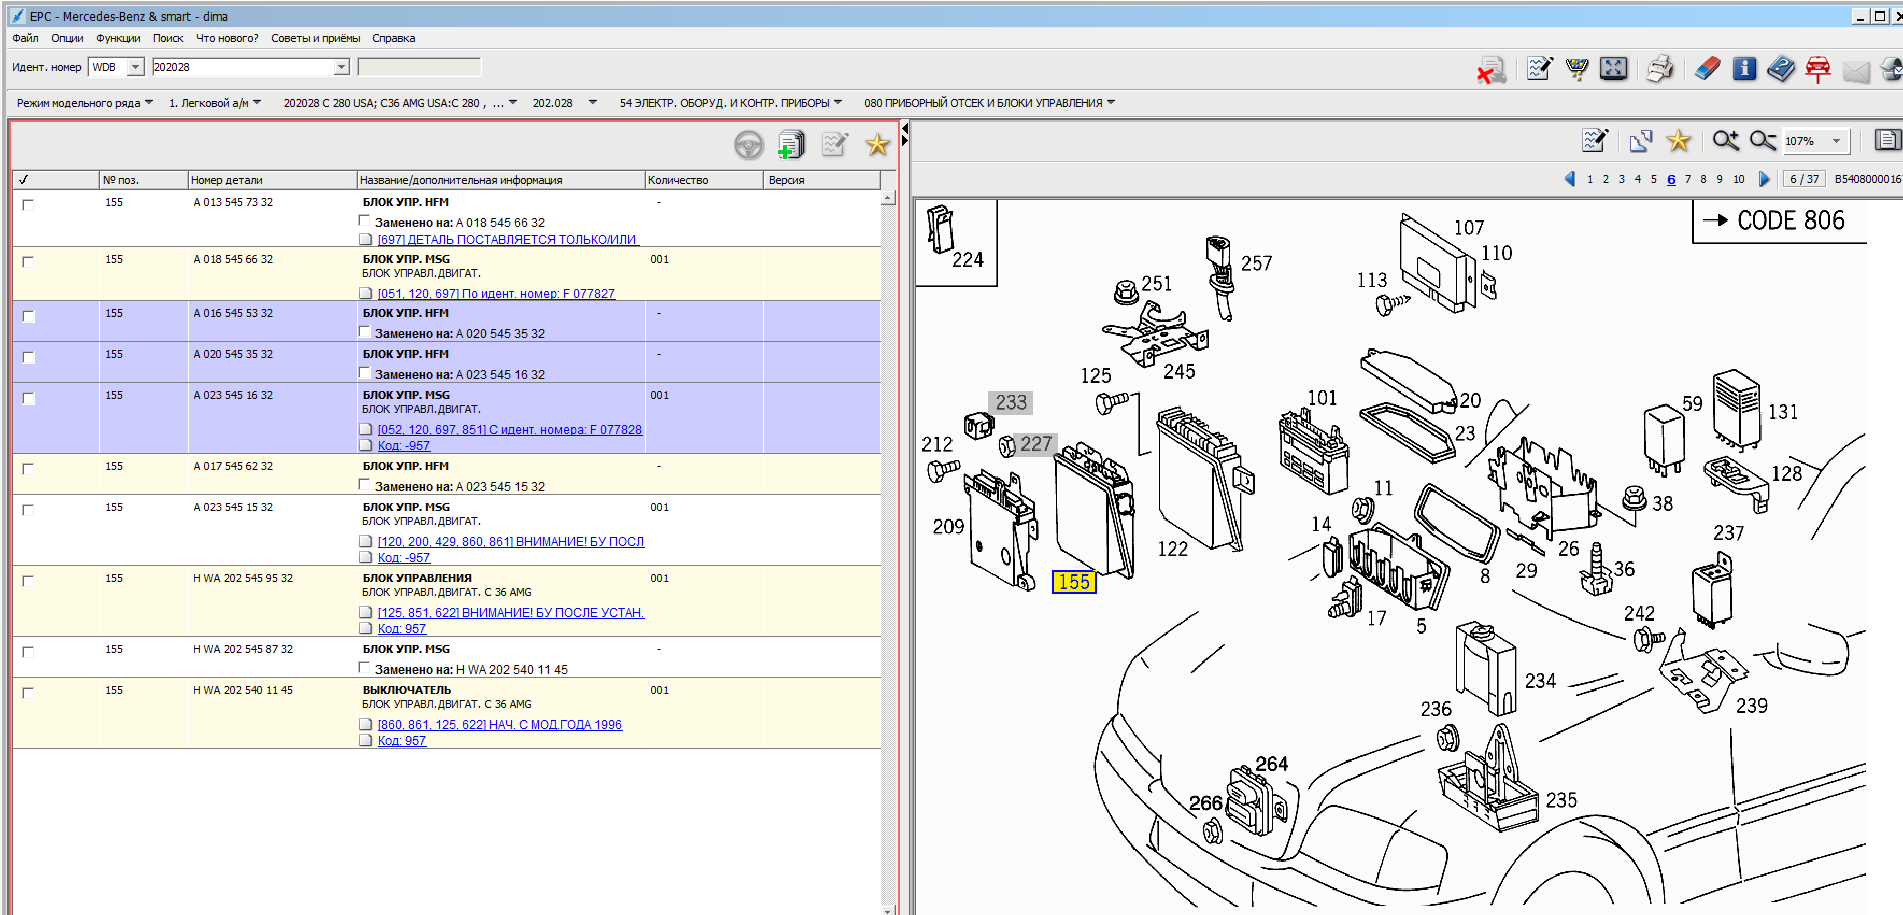The height and width of the screenshot is (915, 1903).
Task: Click the grey envelope mail icon
Action: click(1856, 71)
